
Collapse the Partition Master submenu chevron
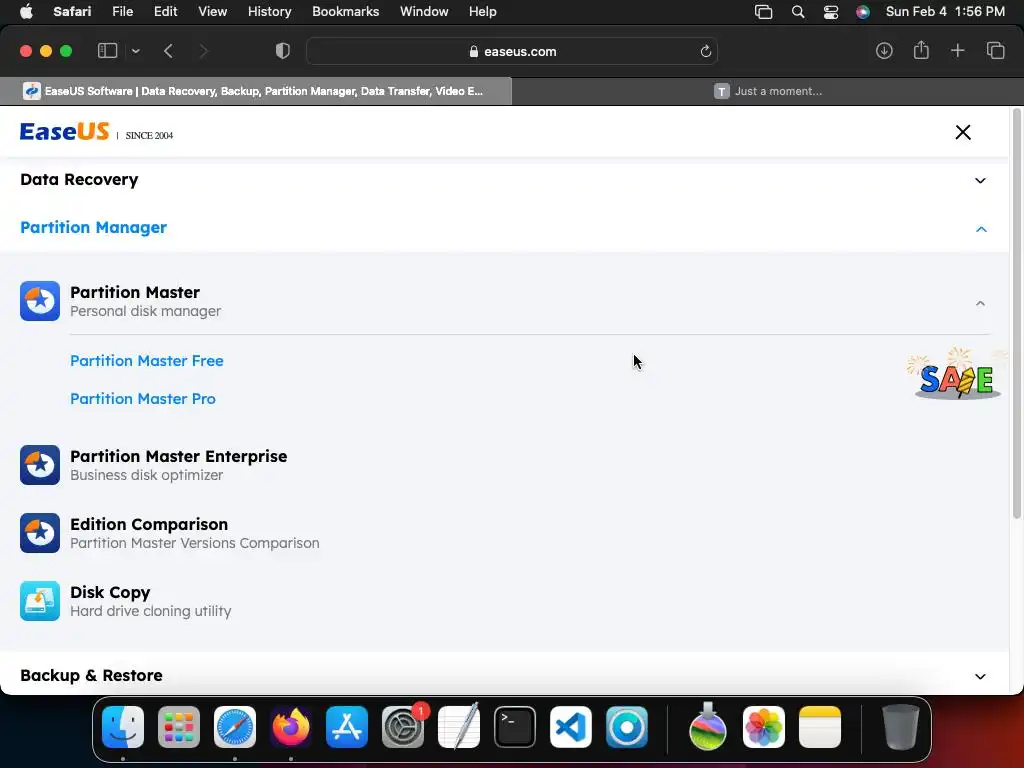980,303
